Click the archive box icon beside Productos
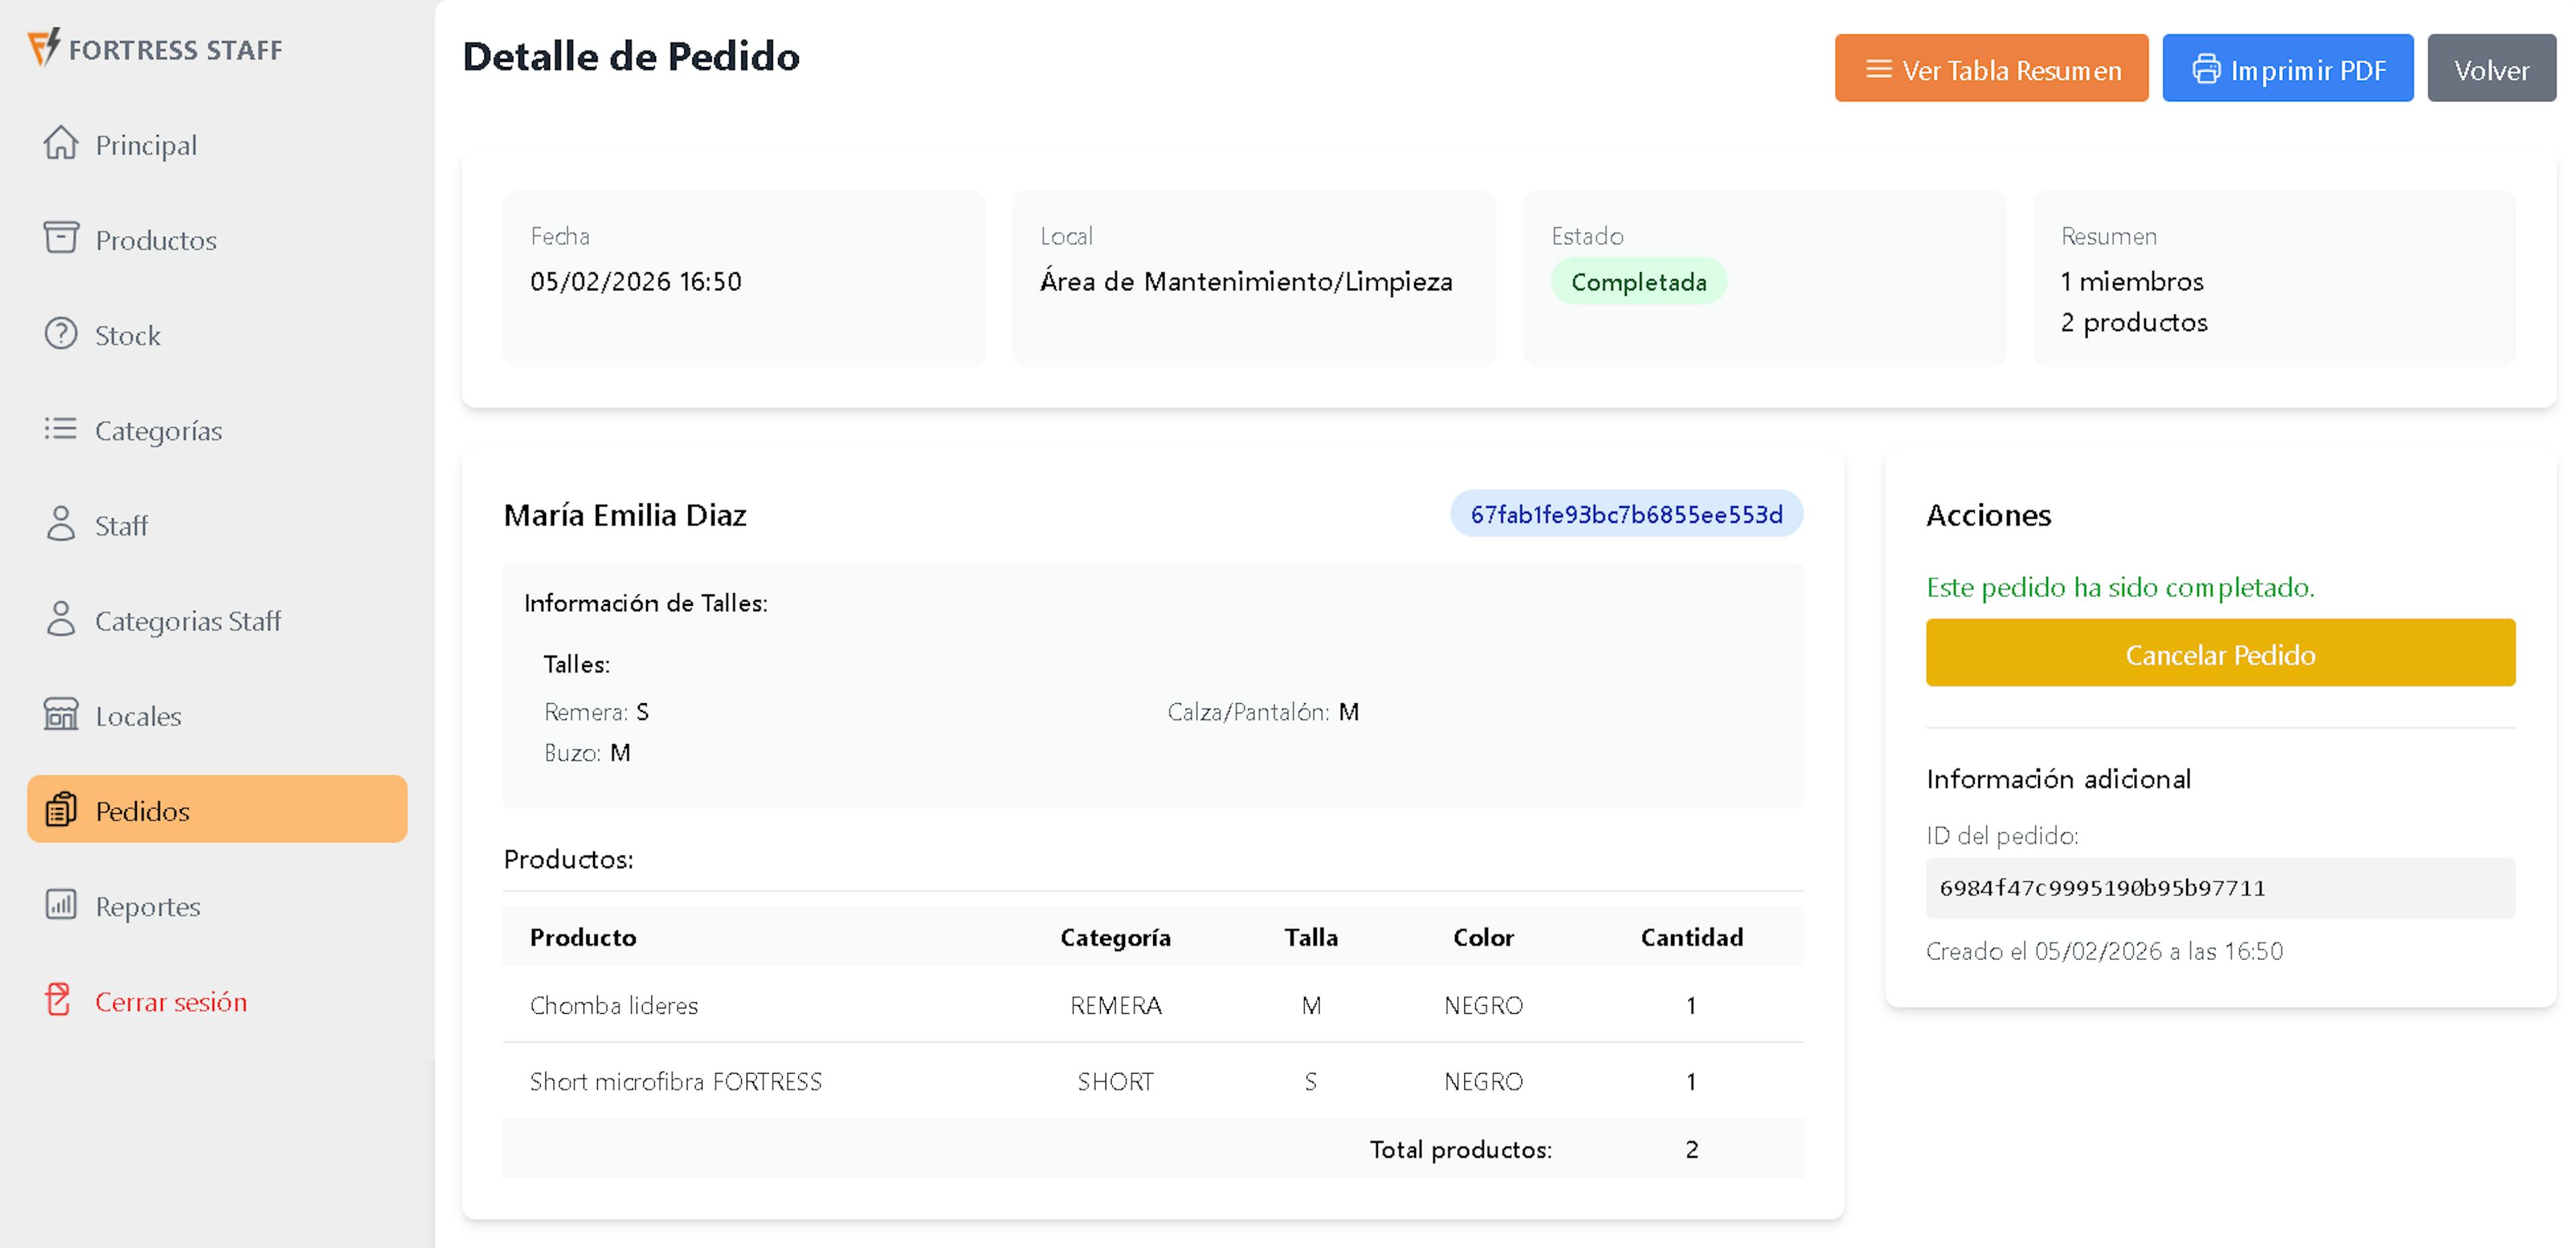Image resolution: width=2576 pixels, height=1248 pixels. coord(60,238)
